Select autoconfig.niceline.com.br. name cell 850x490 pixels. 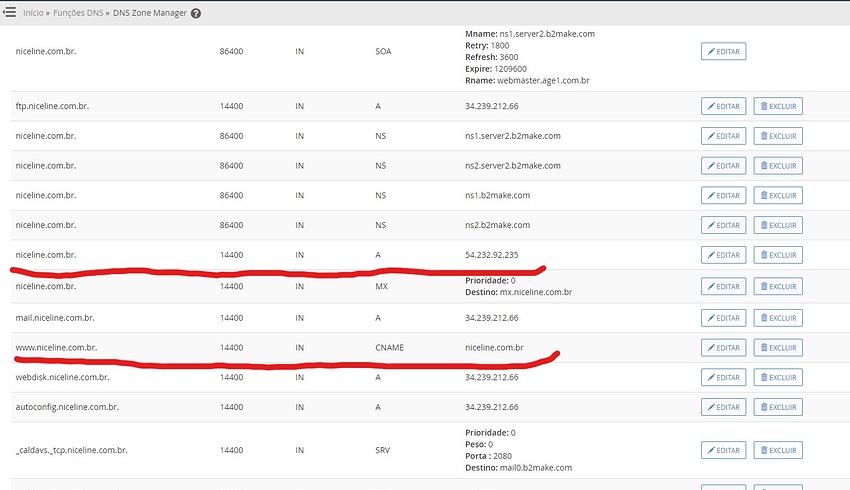click(67, 408)
